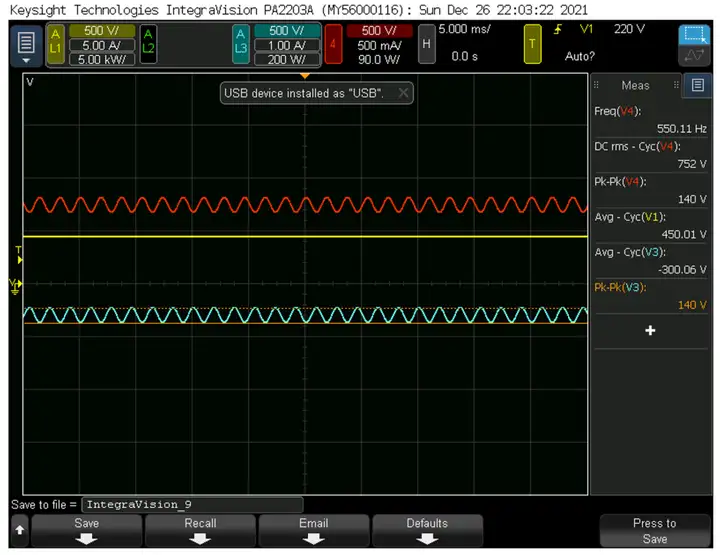Open the Recall softkey menu

point(200,530)
